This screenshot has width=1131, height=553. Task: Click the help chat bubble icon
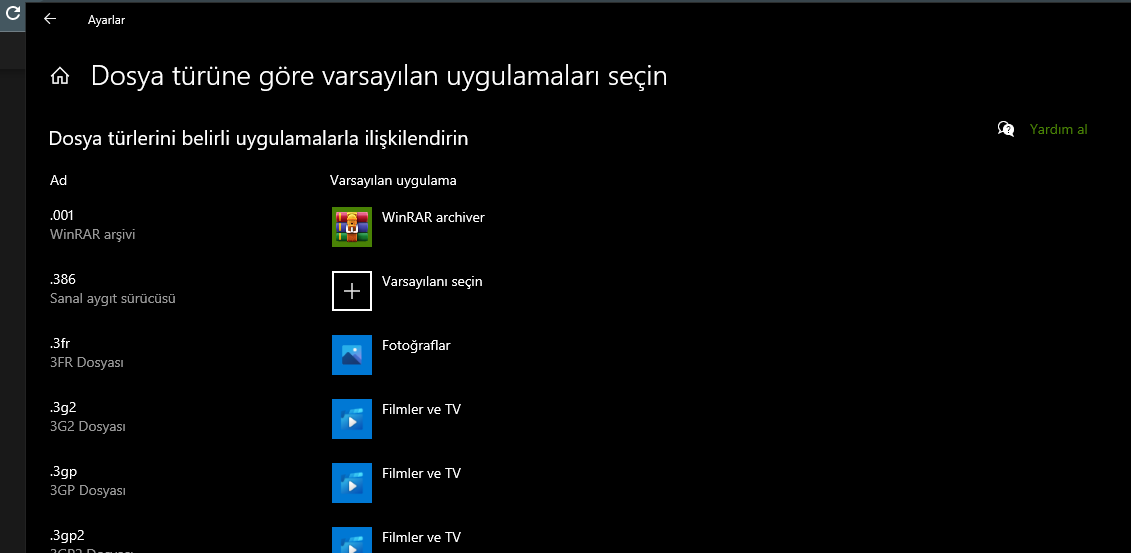1005,129
